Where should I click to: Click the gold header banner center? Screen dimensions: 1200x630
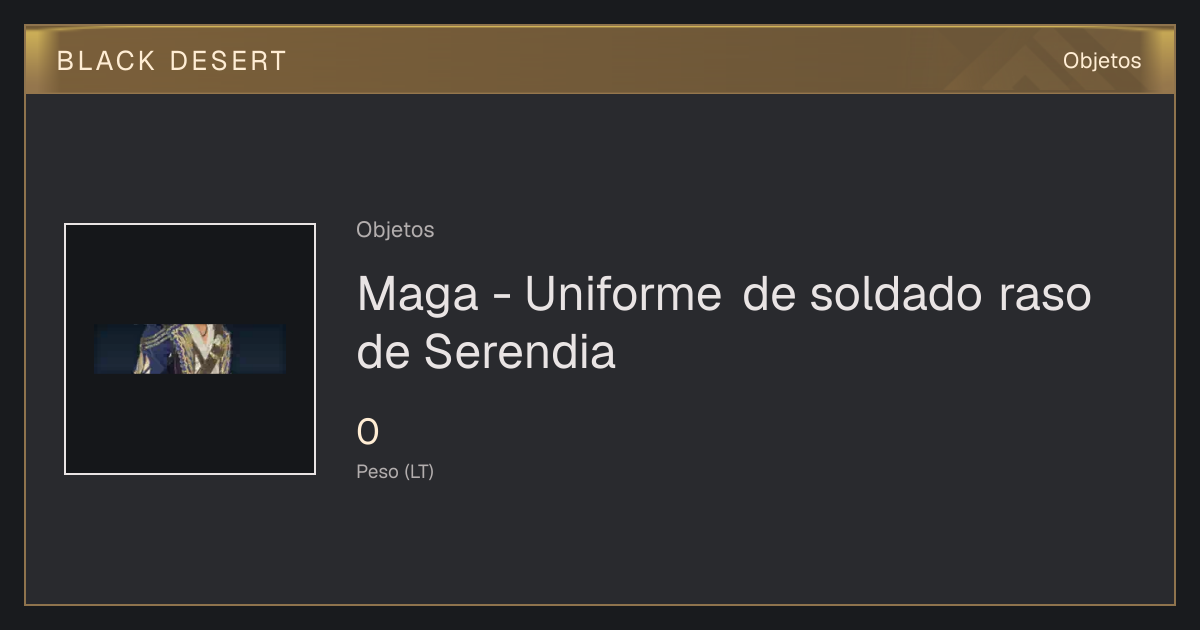[x=600, y=60]
